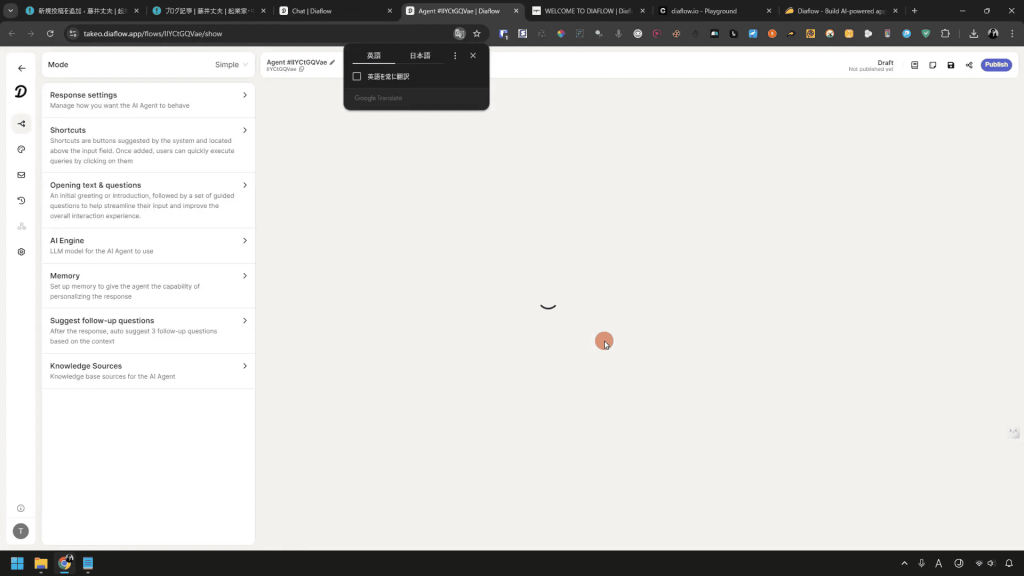Open the mail envelope sidebar icon
The height and width of the screenshot is (576, 1024).
point(22,175)
